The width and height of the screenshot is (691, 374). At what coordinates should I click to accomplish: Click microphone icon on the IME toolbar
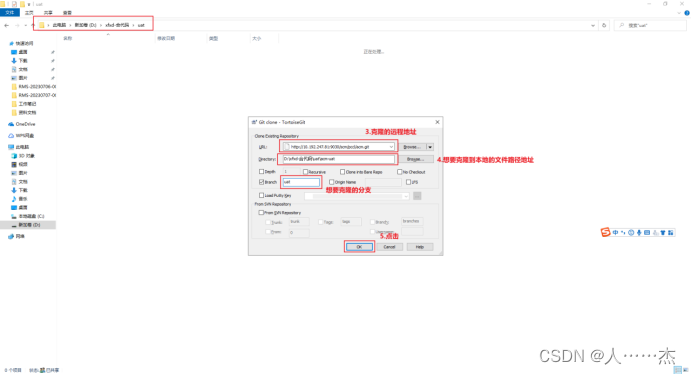pyautogui.click(x=639, y=233)
